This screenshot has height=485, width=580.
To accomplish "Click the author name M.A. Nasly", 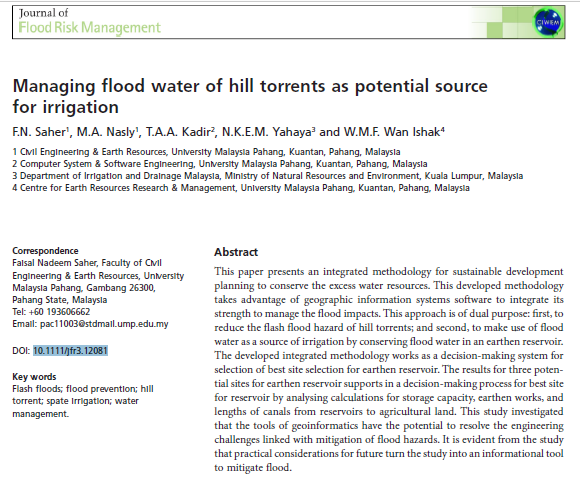I will coord(107,132).
